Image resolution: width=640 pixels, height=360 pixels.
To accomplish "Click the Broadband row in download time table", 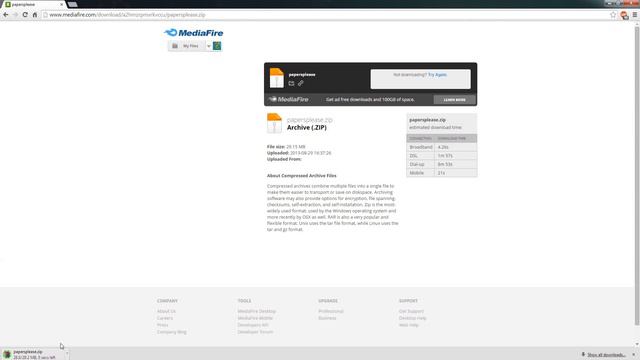I will coord(442,147).
